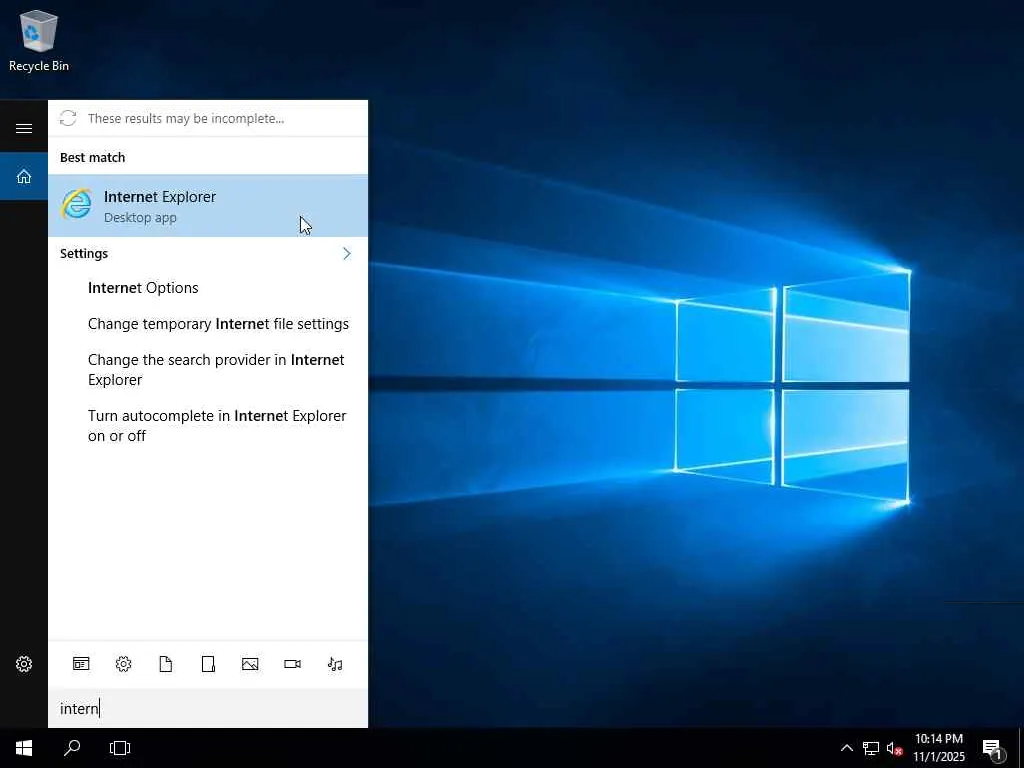This screenshot has width=1024, height=768.
Task: Click the Windows Start button
Action: point(24,748)
